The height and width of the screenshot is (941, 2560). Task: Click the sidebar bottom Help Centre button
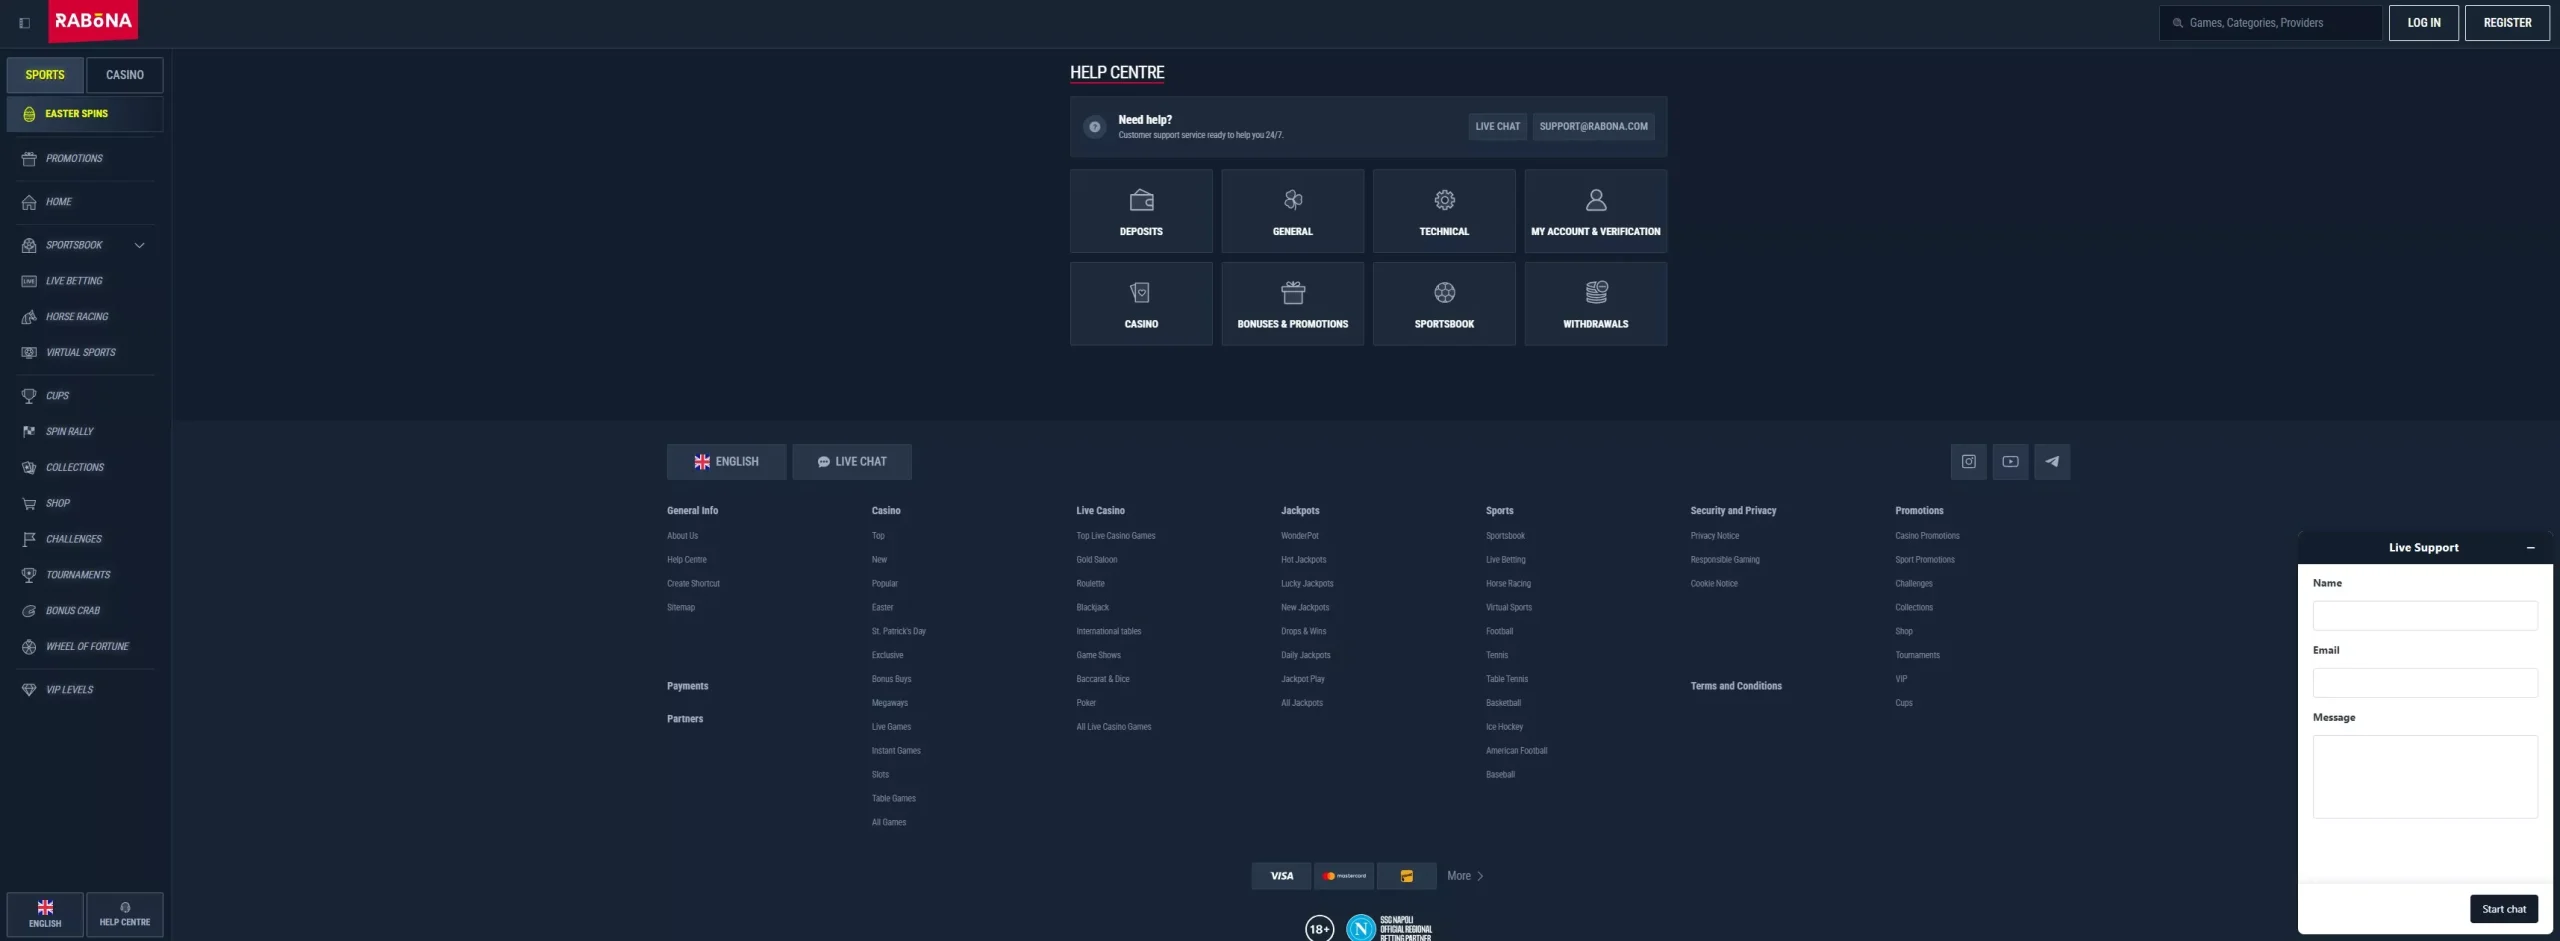click(125, 914)
